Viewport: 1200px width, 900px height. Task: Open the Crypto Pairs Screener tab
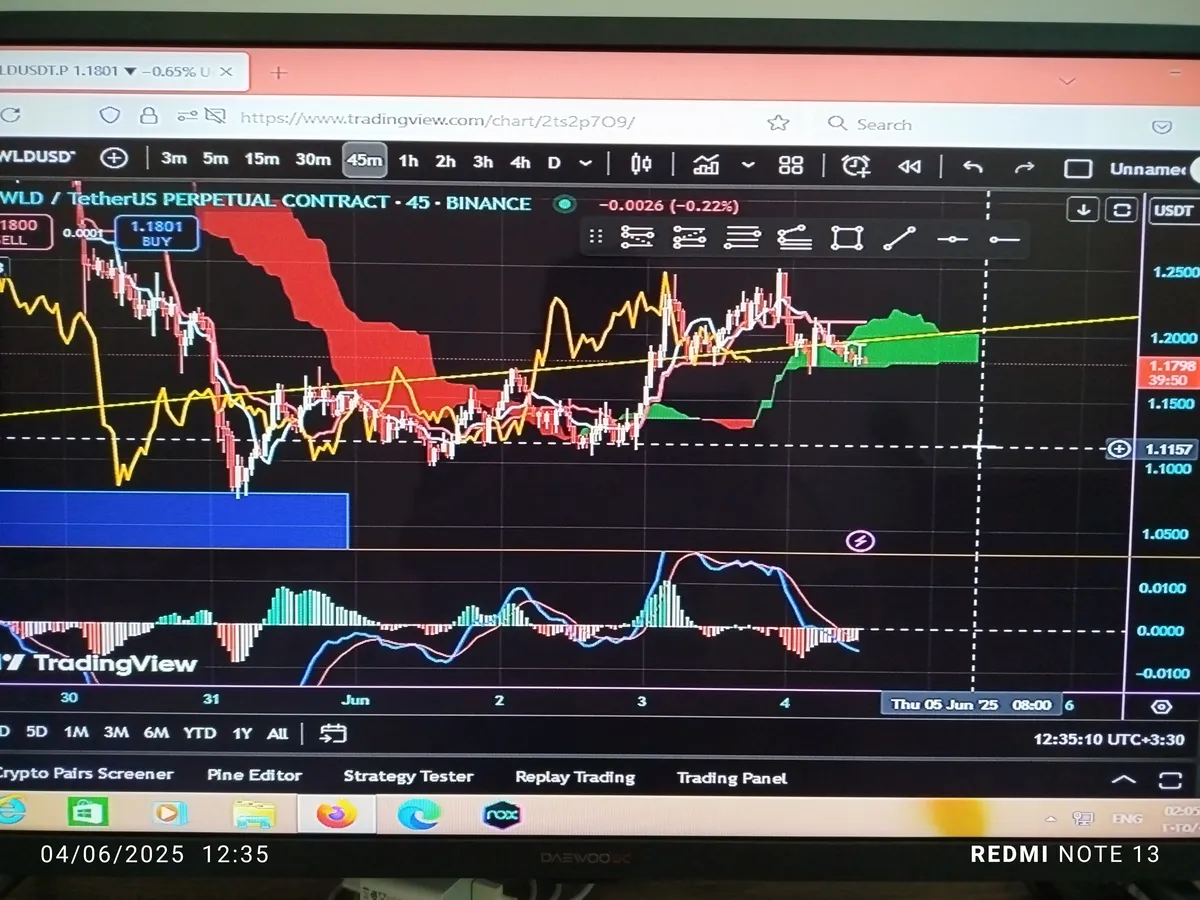pos(85,774)
